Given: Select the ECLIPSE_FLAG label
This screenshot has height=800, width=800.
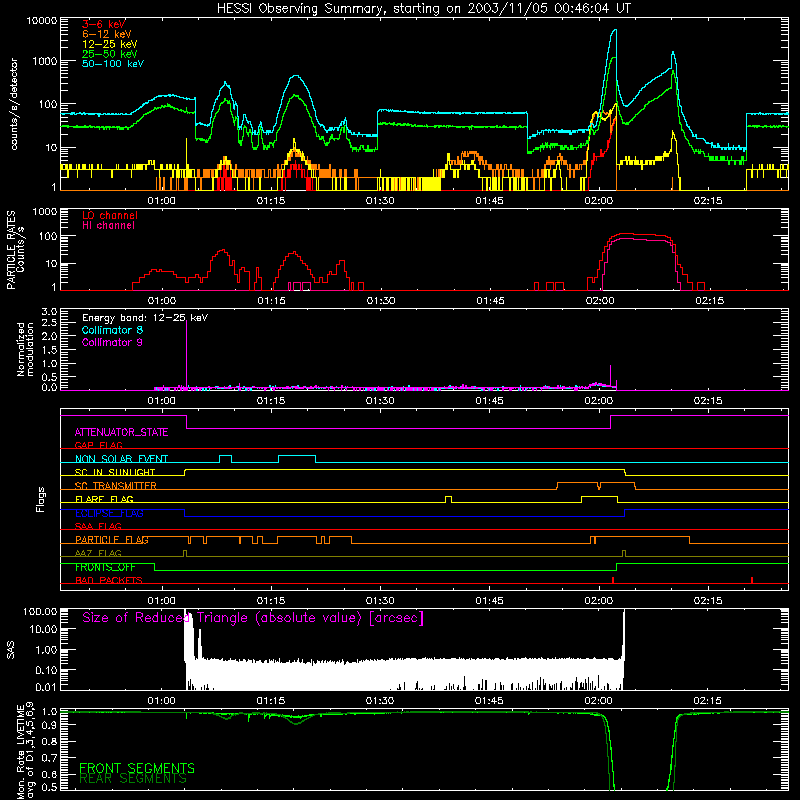Looking at the screenshot, I should click(109, 513).
